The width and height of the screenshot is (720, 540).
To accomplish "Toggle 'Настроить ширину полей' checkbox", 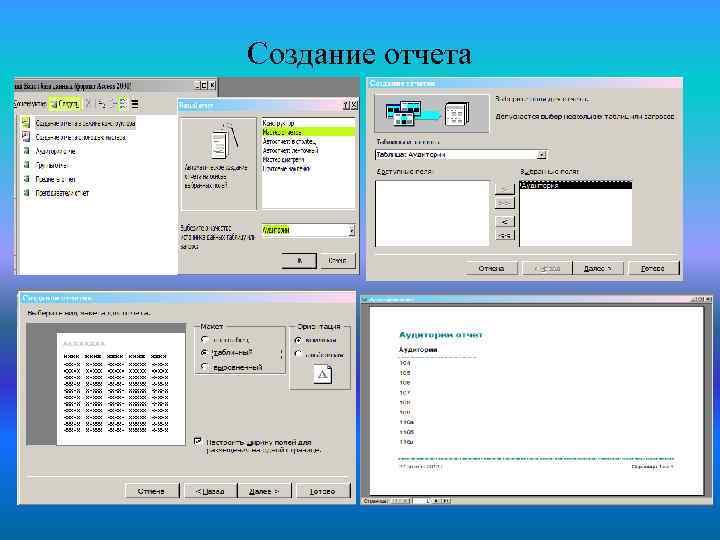I will coord(197,441).
